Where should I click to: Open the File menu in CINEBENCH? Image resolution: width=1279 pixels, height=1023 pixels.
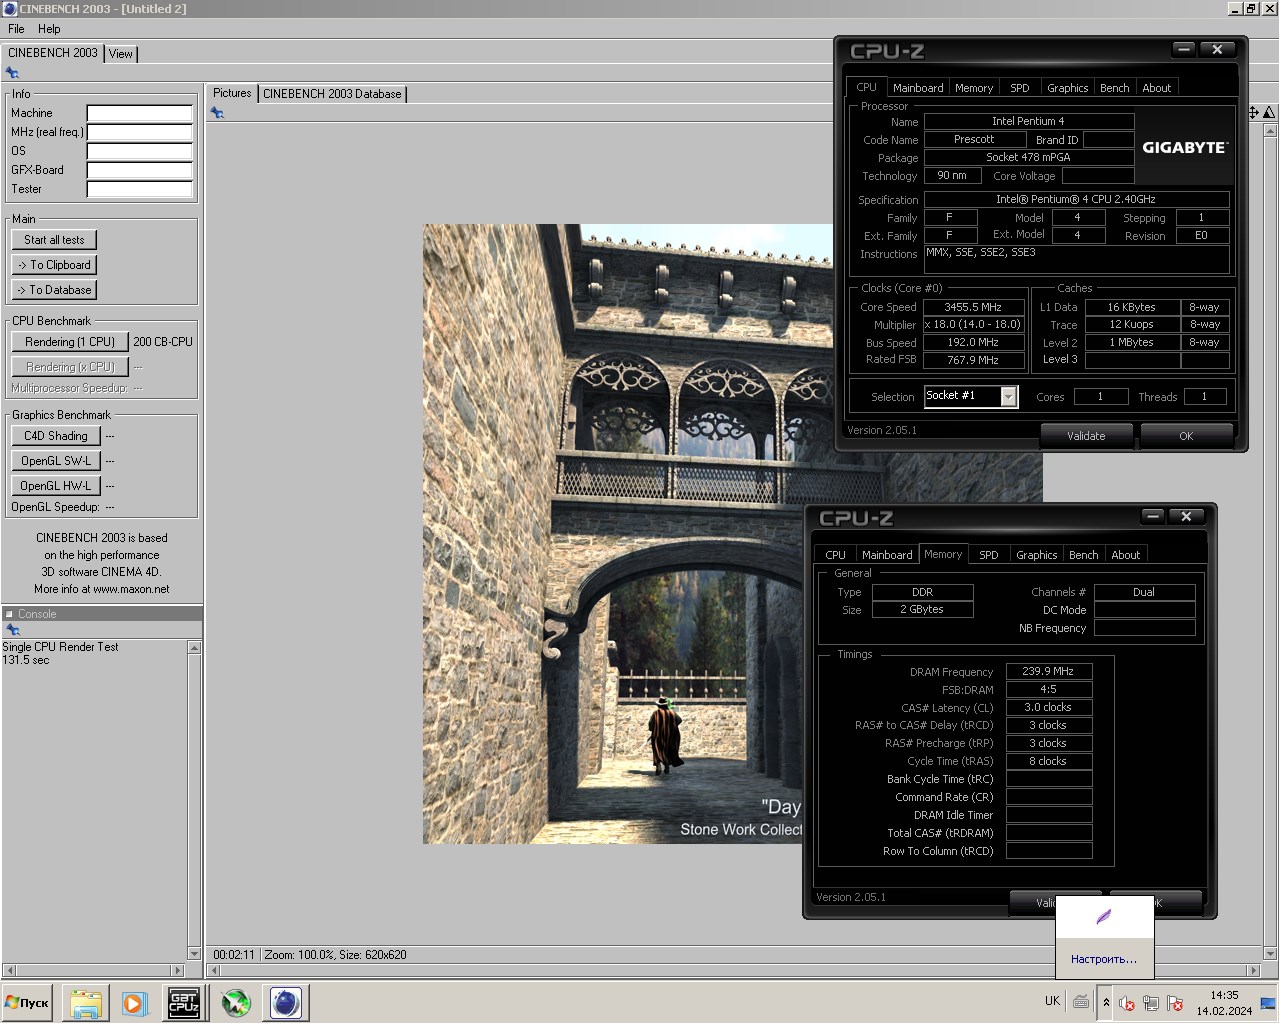(16, 29)
